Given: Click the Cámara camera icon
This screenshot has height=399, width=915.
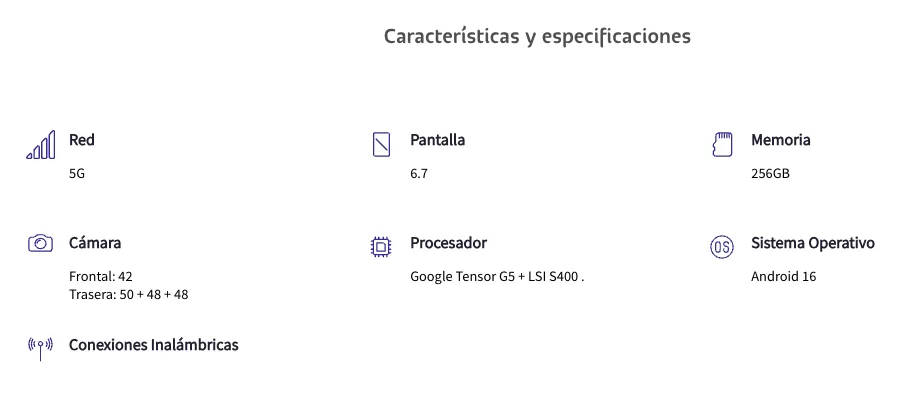Looking at the screenshot, I should pyautogui.click(x=40, y=243).
